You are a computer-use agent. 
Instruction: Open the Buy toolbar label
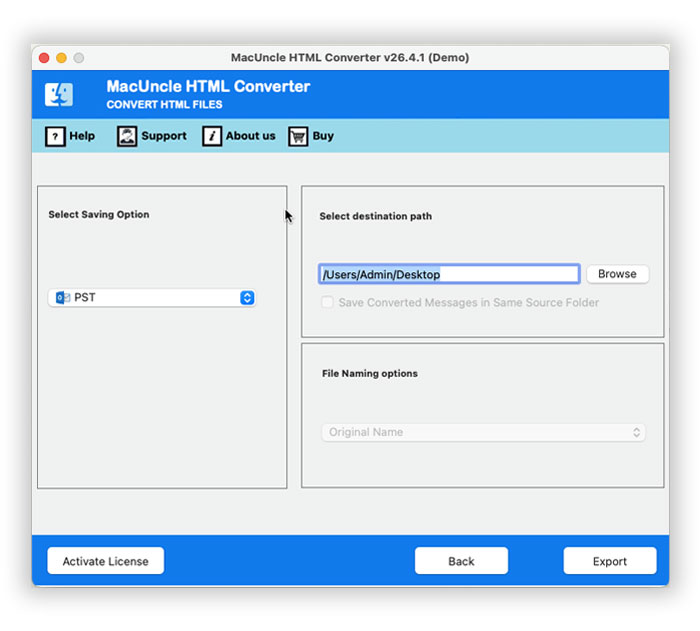[x=323, y=136]
